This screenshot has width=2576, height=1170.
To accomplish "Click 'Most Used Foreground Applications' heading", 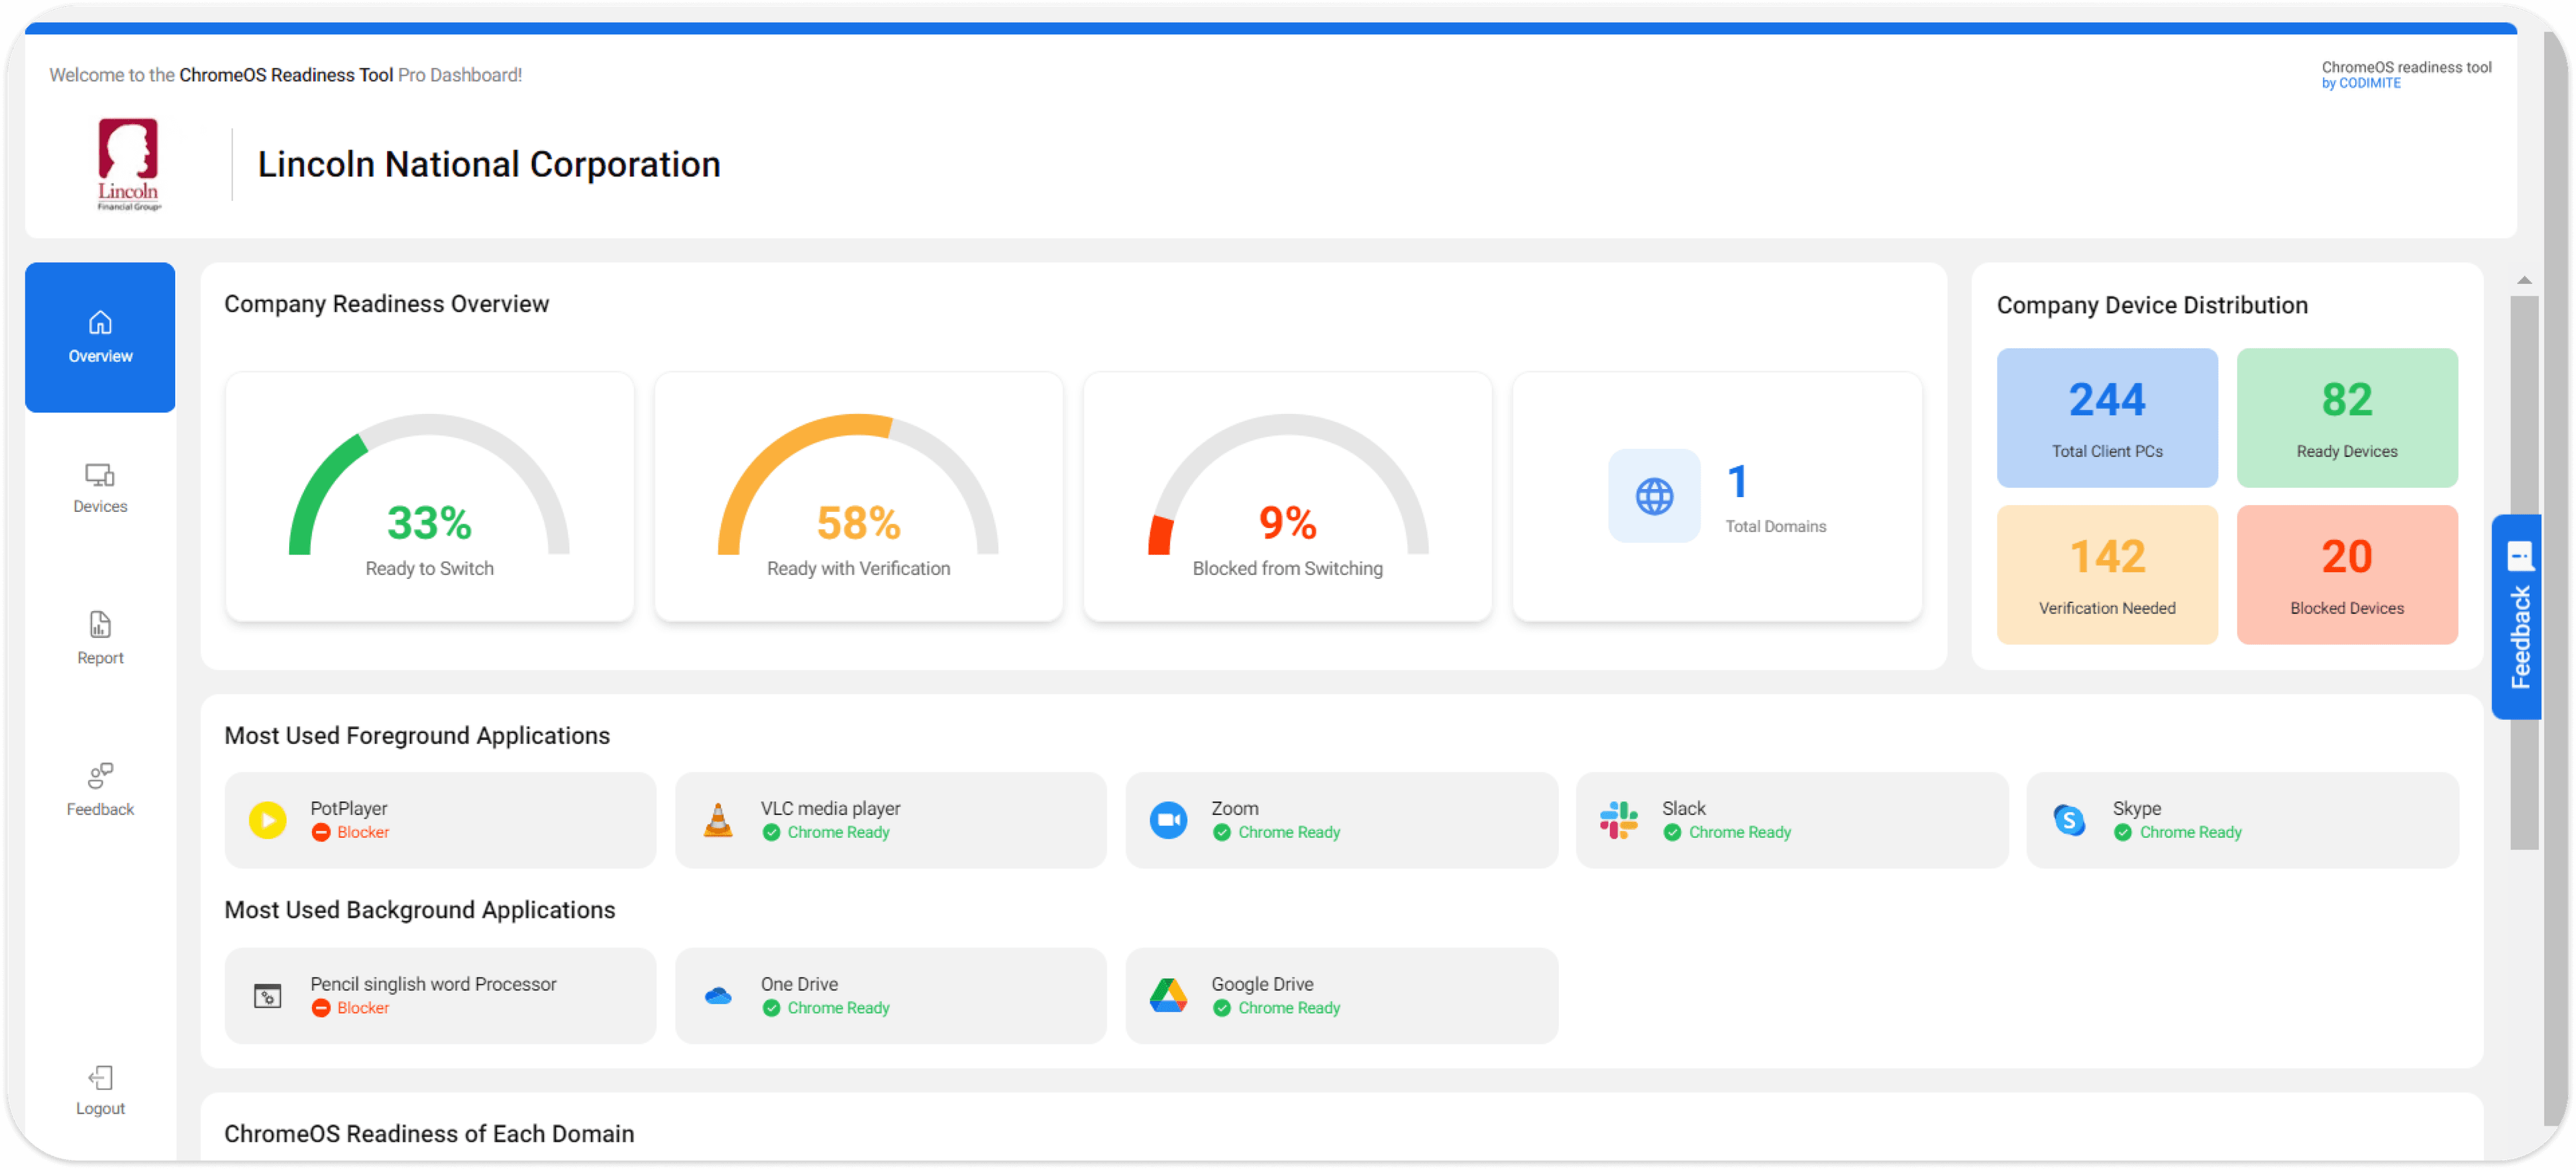I will click(x=417, y=736).
